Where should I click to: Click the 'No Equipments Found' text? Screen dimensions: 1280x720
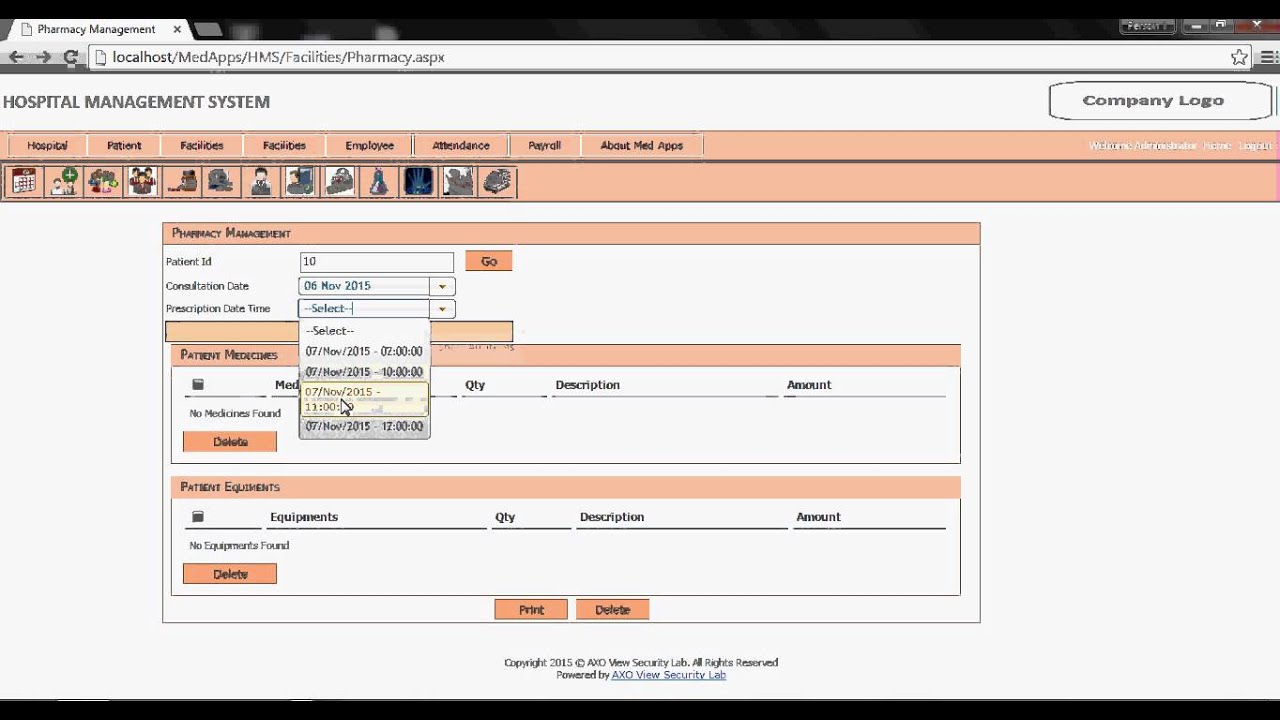click(239, 546)
